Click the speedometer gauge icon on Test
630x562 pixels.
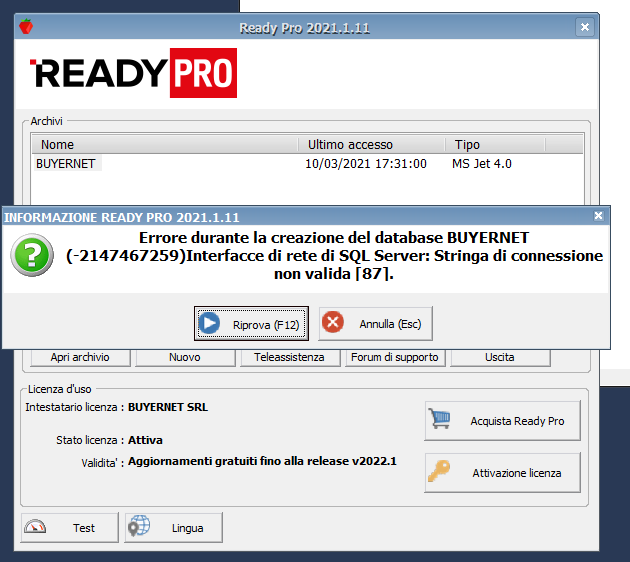pos(35,526)
